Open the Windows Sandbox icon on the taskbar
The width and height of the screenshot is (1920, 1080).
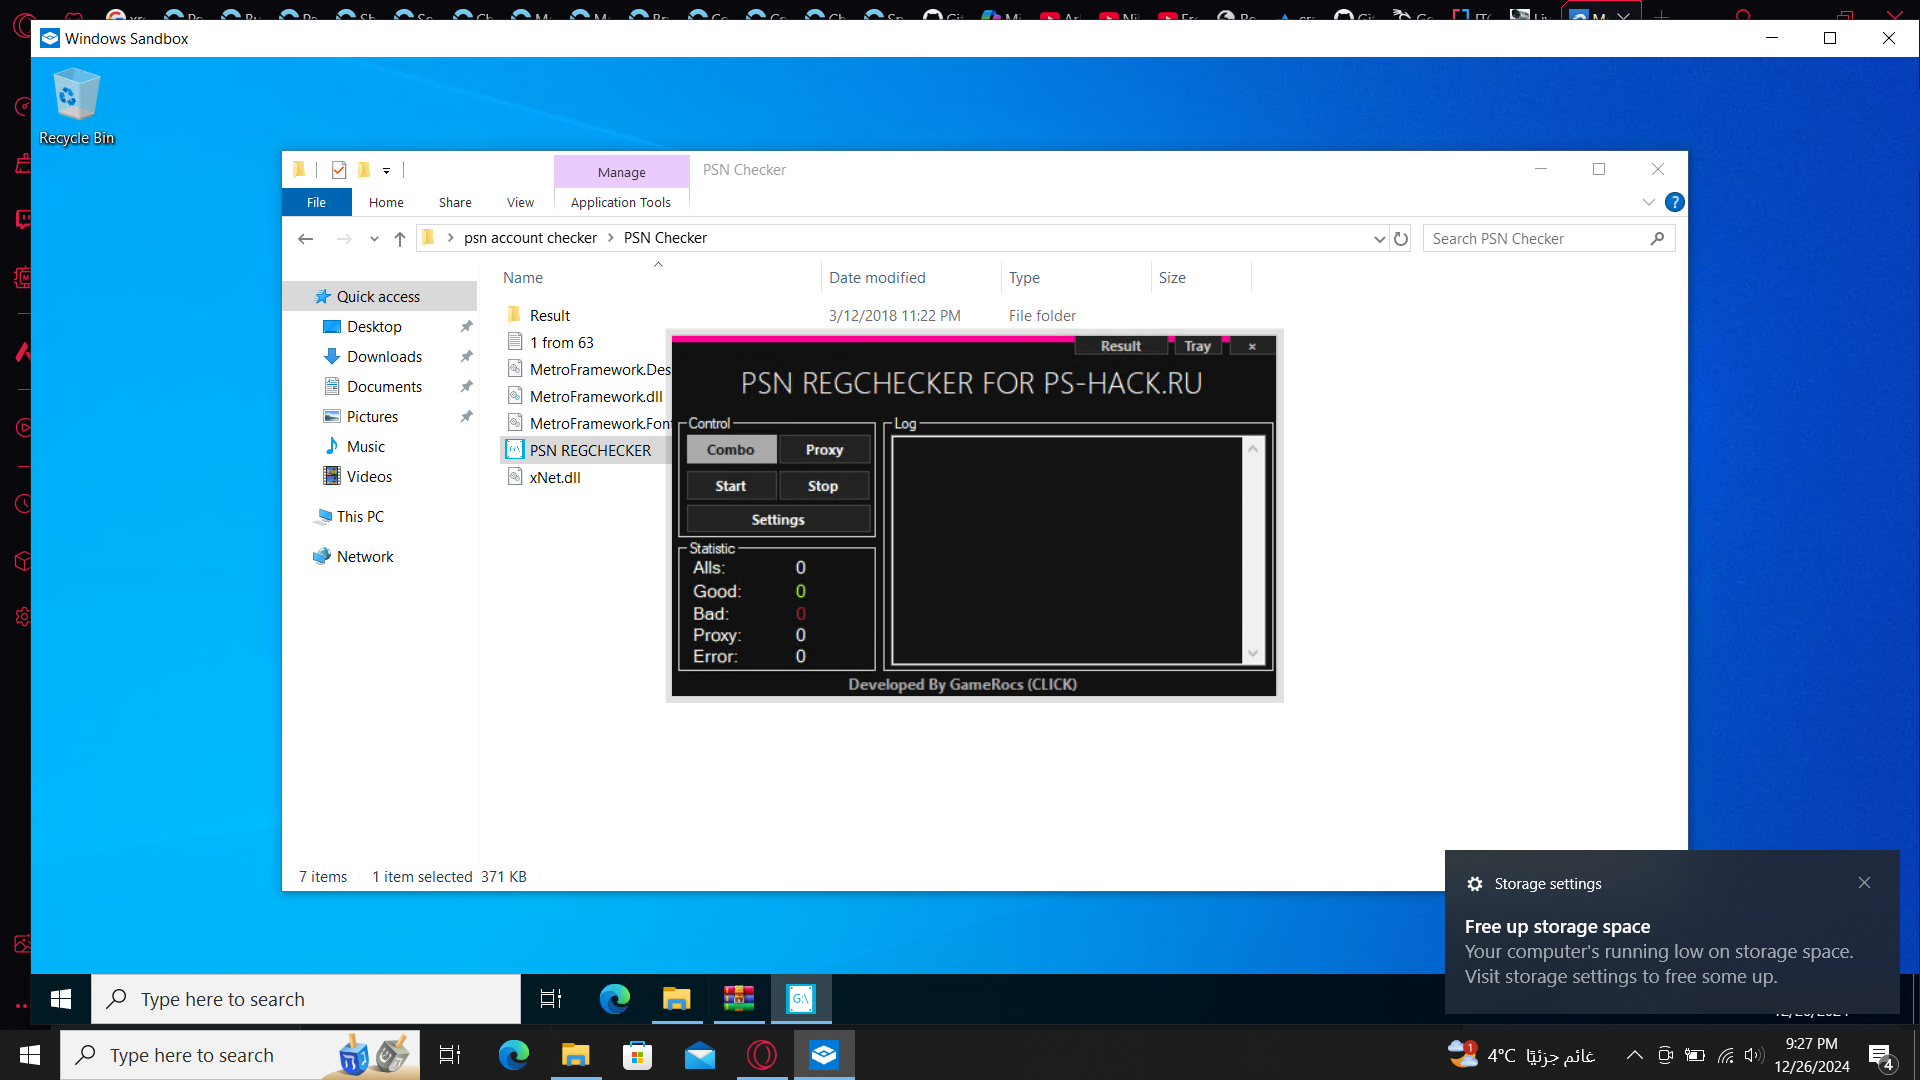823,1055
